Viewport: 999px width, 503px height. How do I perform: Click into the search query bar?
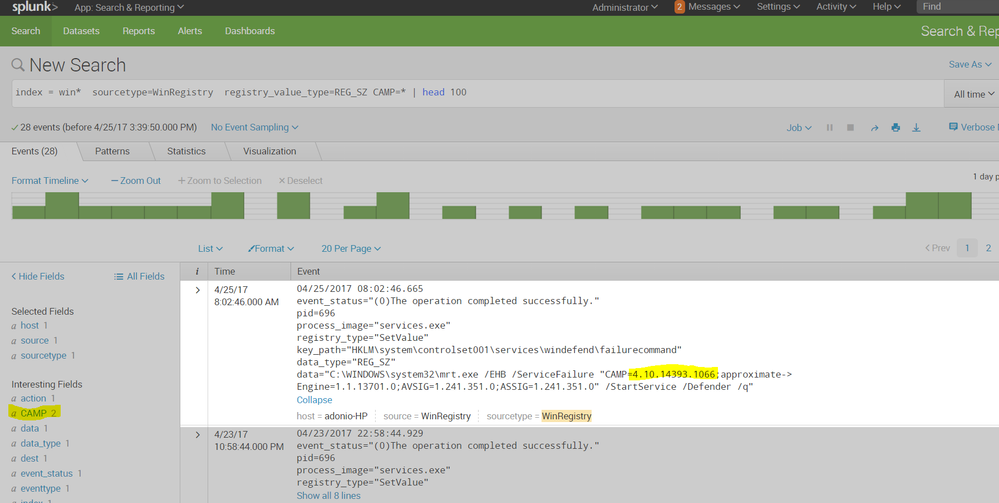pyautogui.click(x=477, y=93)
